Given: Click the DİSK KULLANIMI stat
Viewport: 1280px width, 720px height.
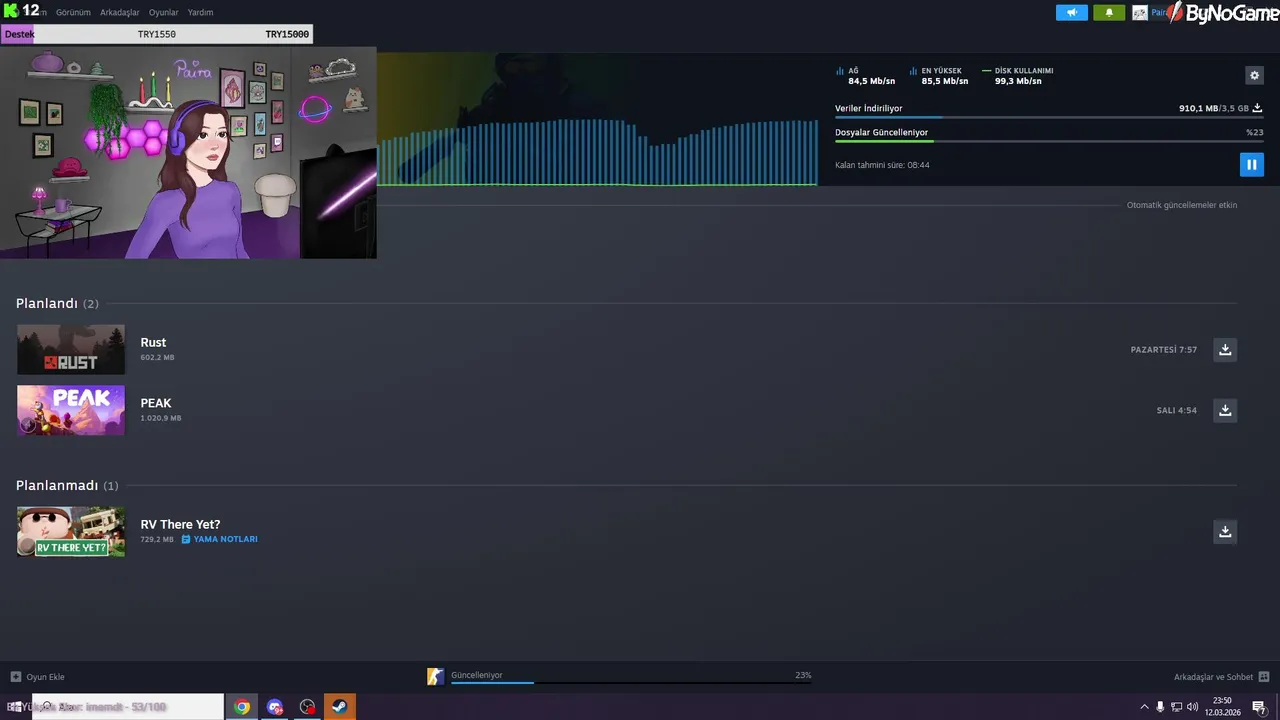Looking at the screenshot, I should click(x=1018, y=76).
